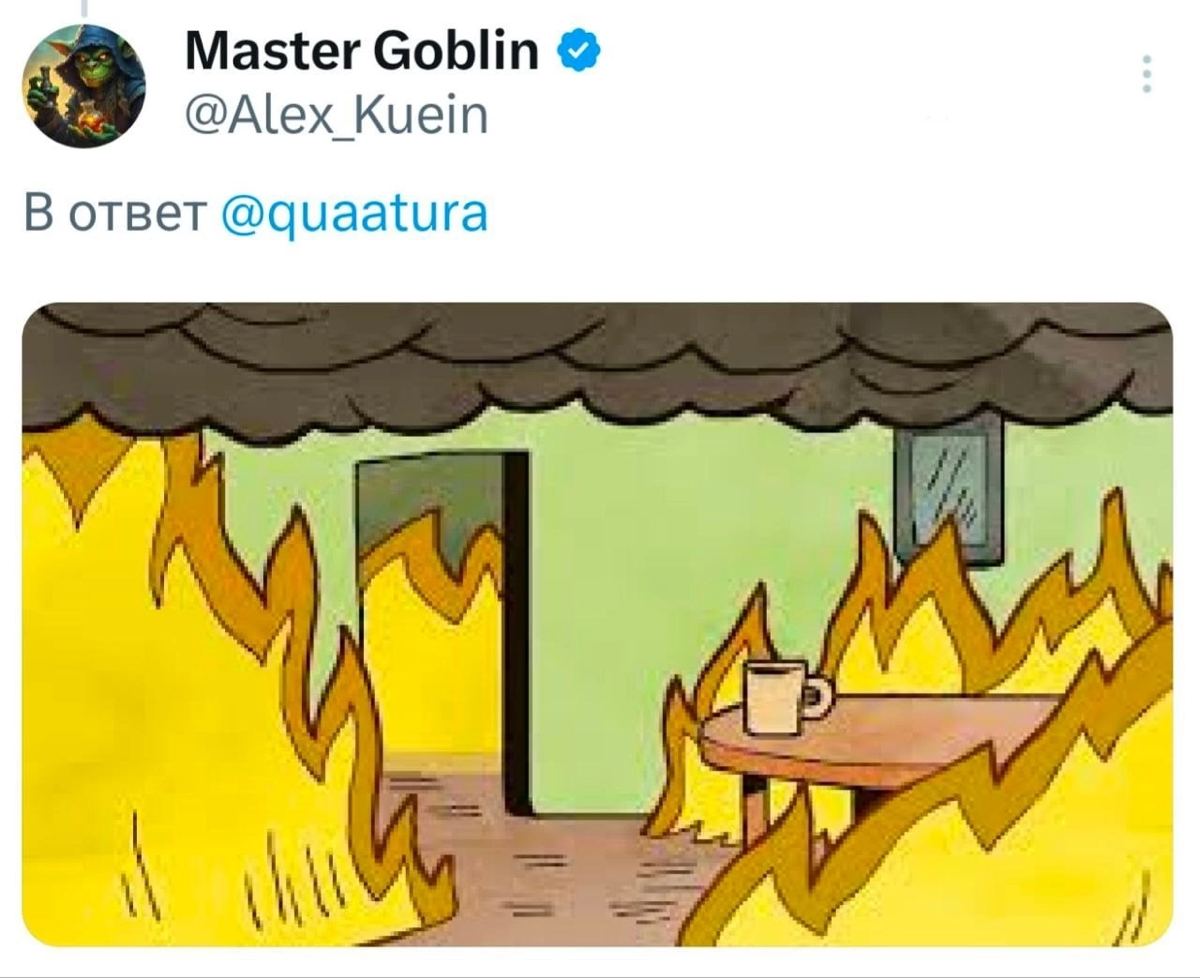
Task: Click the dark smoke cloud on the ceiling
Action: click(x=597, y=365)
